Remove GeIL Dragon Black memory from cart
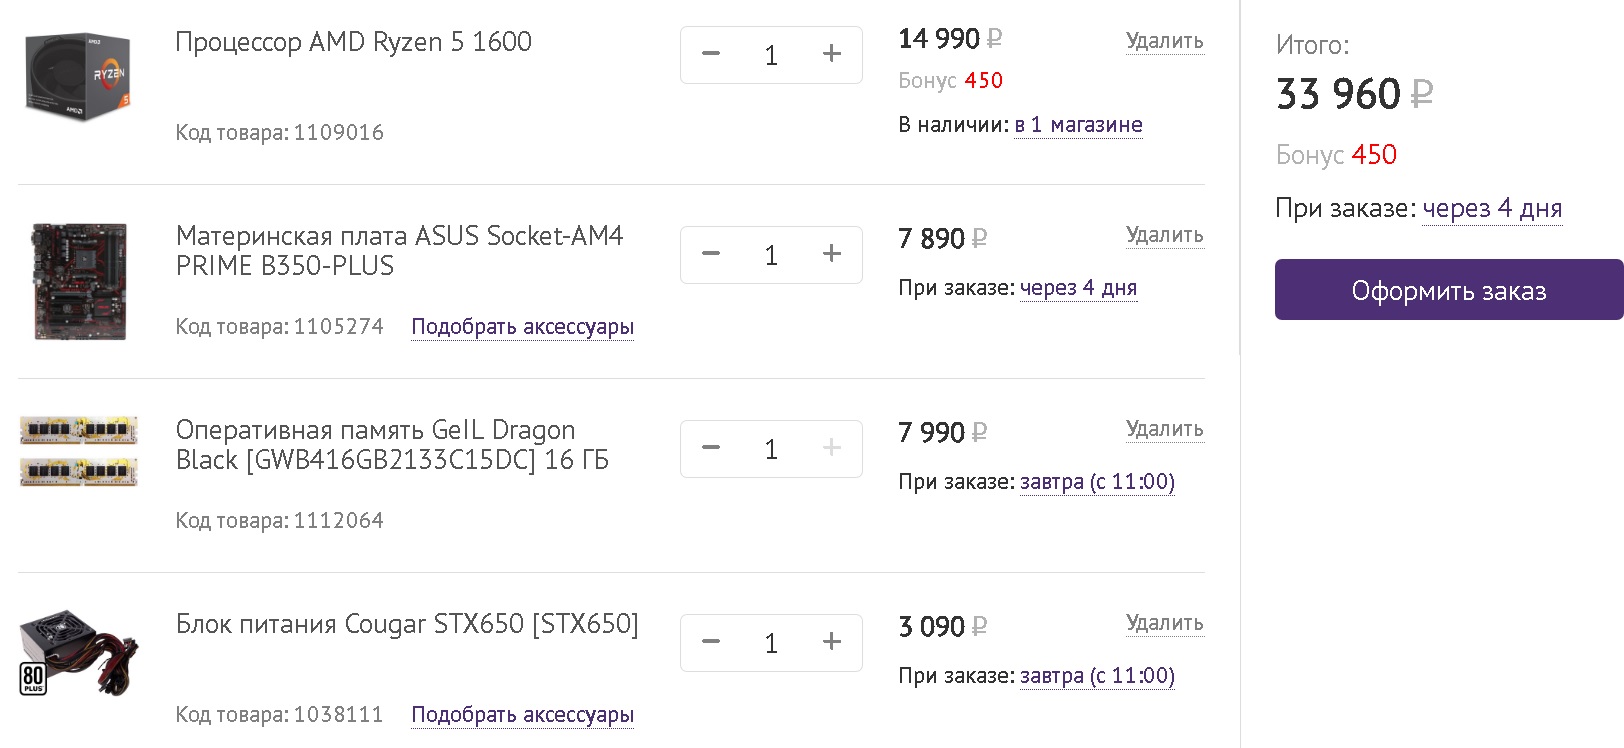The image size is (1624, 748). pos(1164,429)
